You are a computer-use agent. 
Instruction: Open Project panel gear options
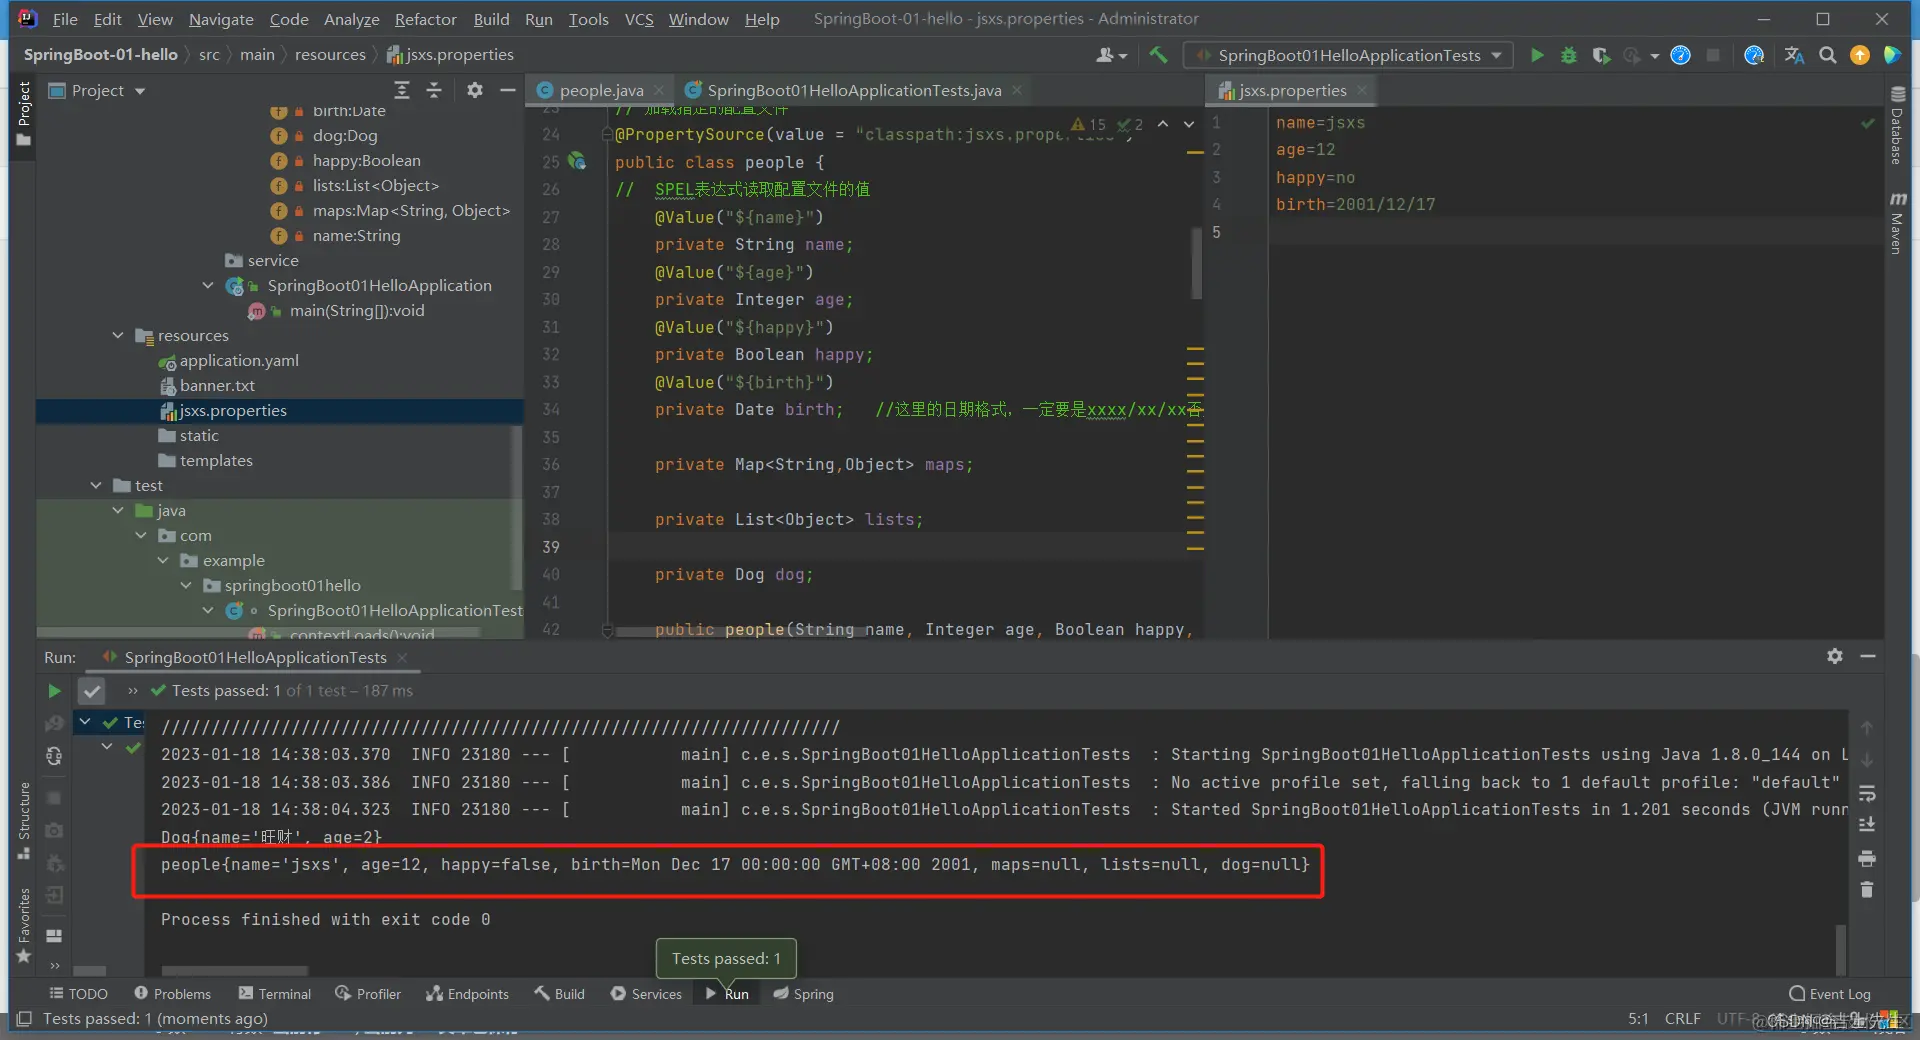tap(475, 90)
